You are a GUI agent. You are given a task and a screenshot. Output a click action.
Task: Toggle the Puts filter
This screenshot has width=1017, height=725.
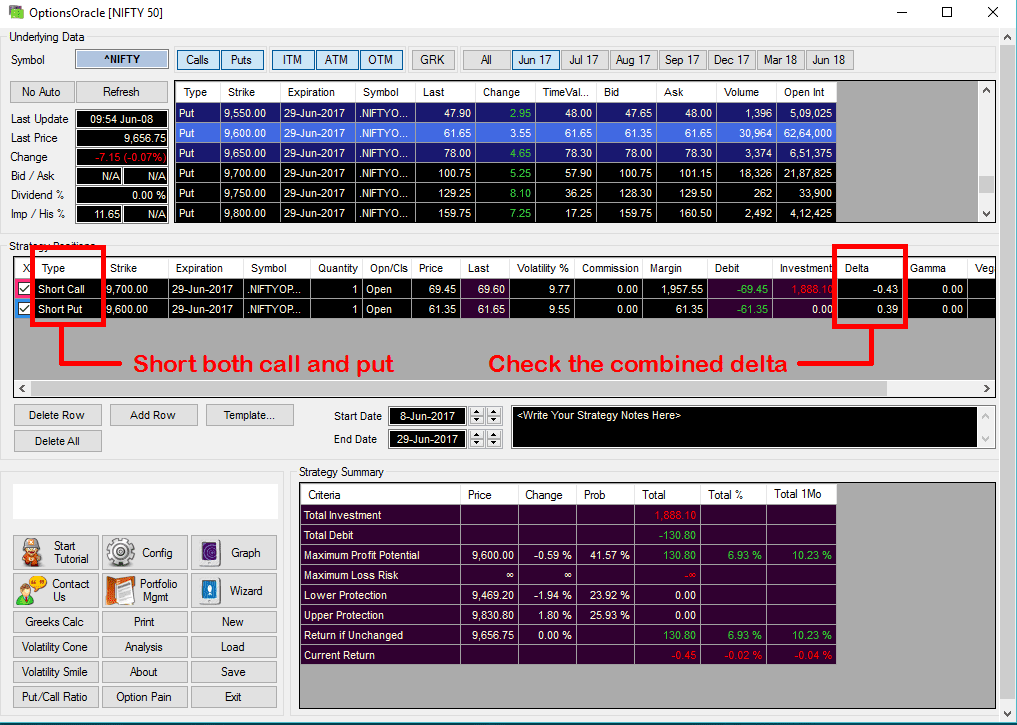(241, 60)
